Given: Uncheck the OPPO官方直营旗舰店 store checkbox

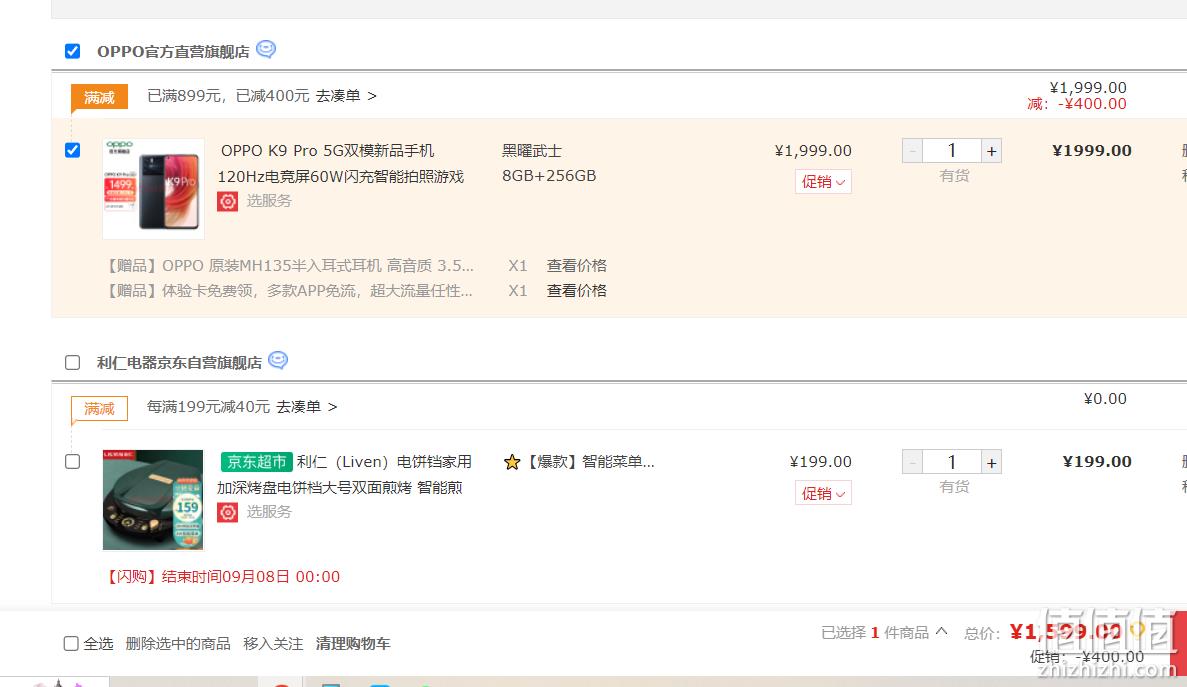Looking at the screenshot, I should [73, 51].
